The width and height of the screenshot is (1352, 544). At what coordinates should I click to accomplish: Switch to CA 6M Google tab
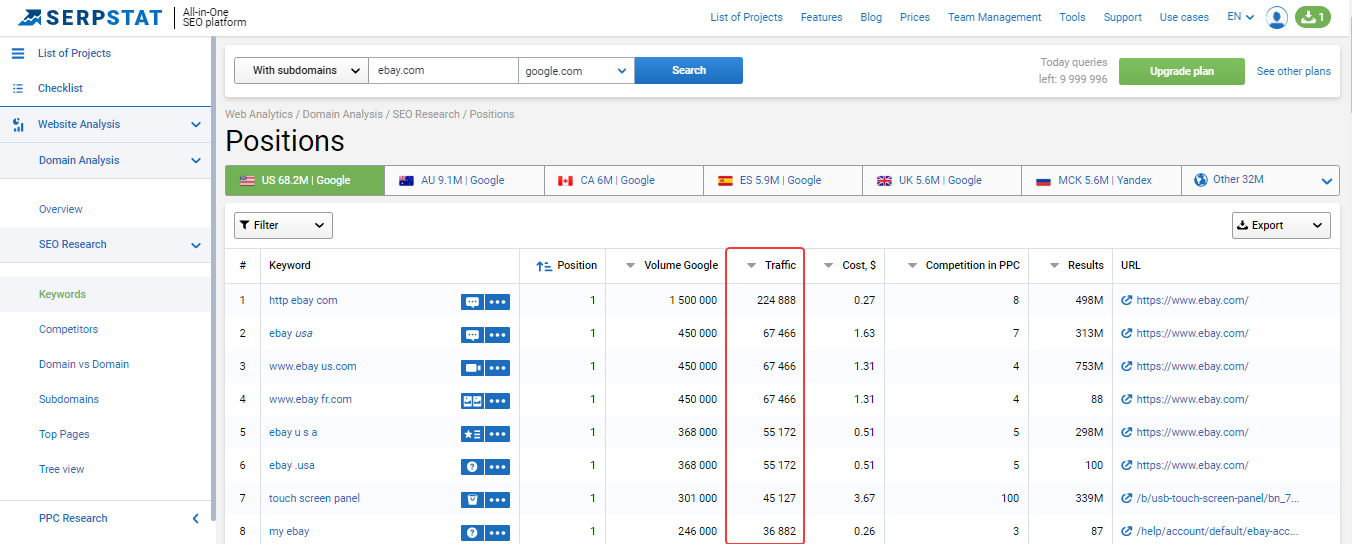(x=624, y=180)
